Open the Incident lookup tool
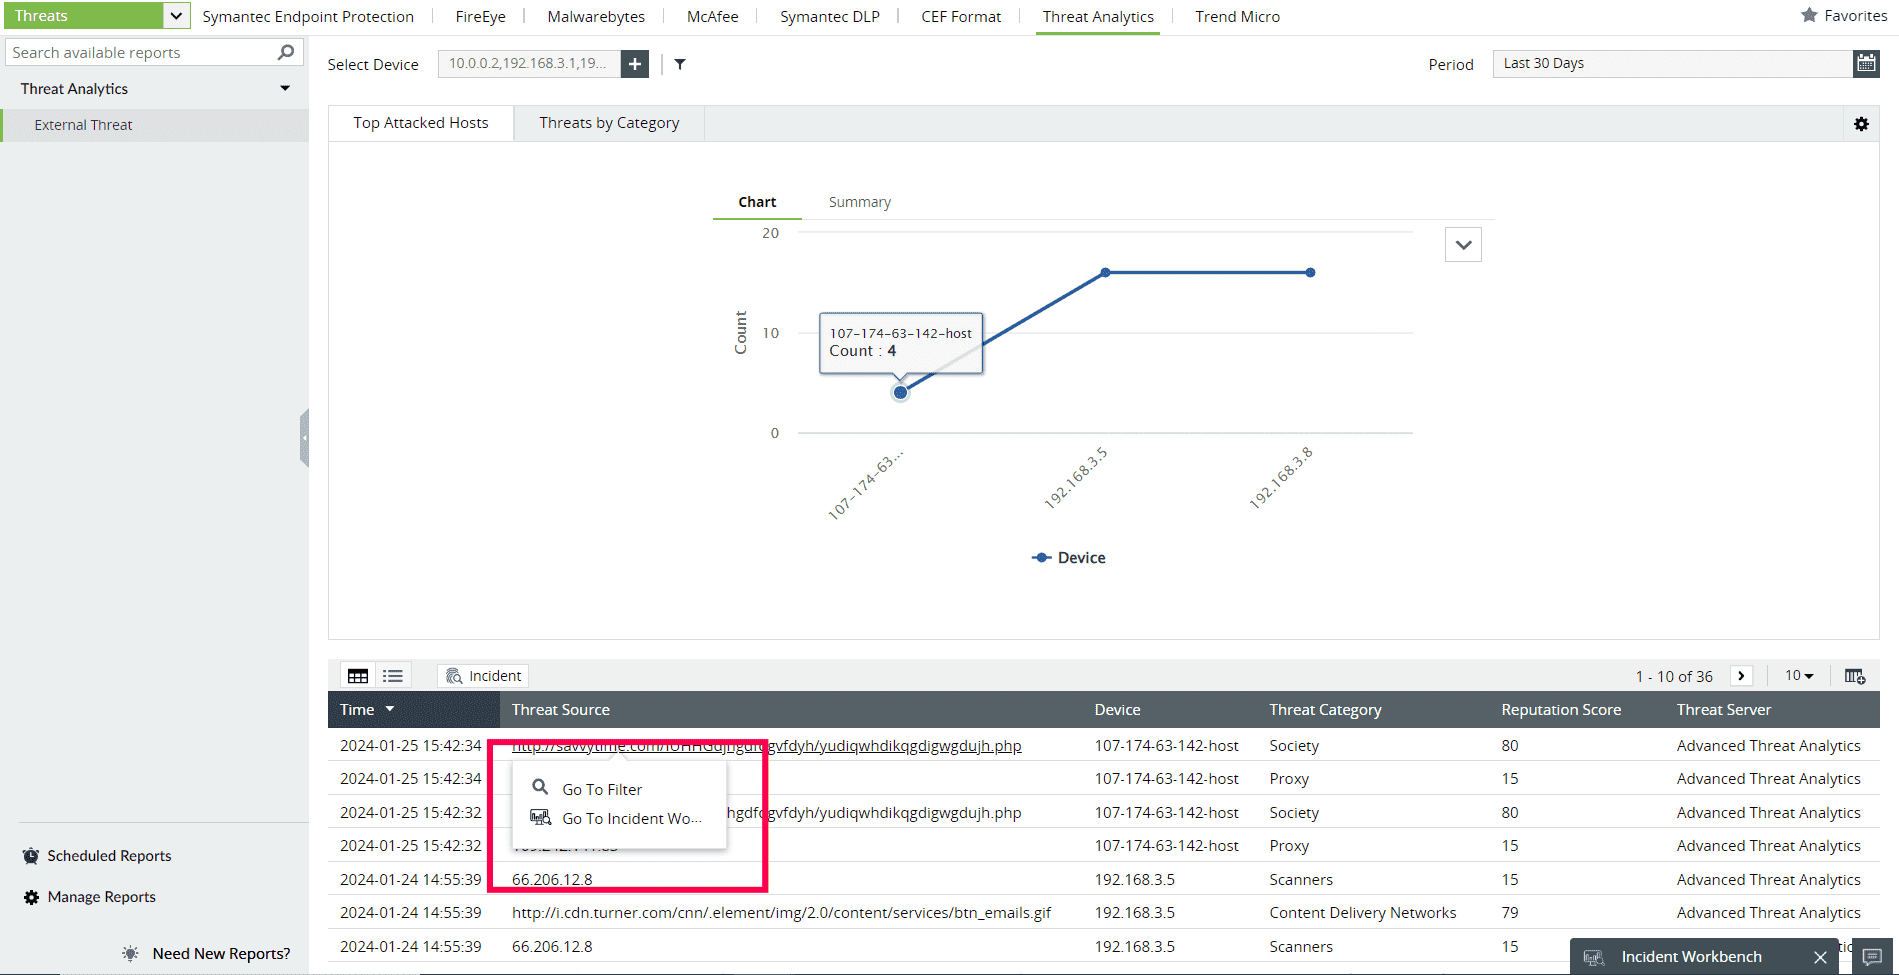Screen dimensions: 1899x975 (x=483, y=675)
